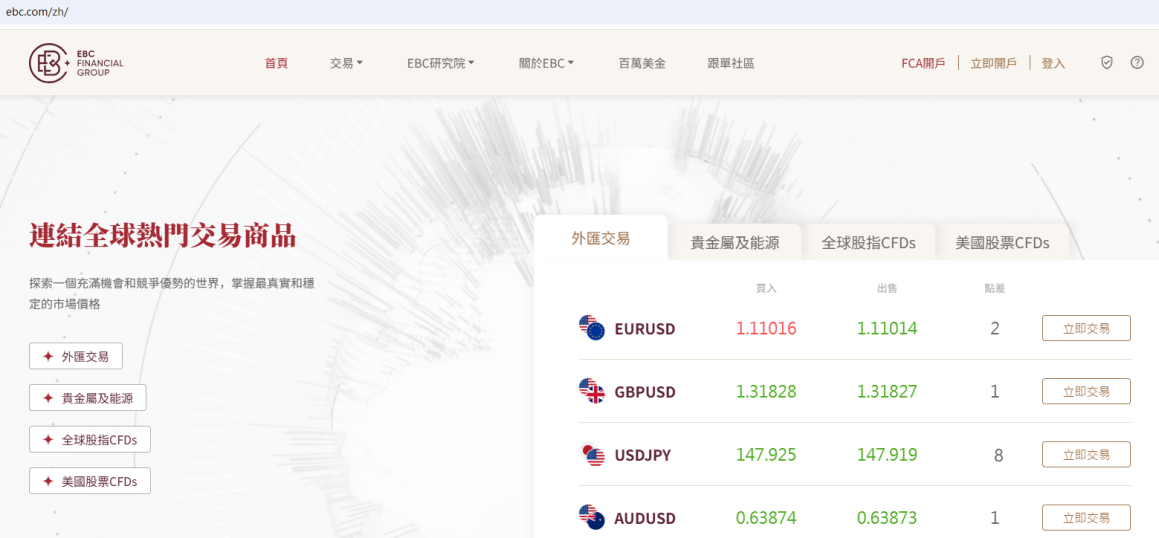Click the left-side 貴金屬及能源 button
Viewport: 1159px width, 538px height.
pyautogui.click(x=87, y=398)
